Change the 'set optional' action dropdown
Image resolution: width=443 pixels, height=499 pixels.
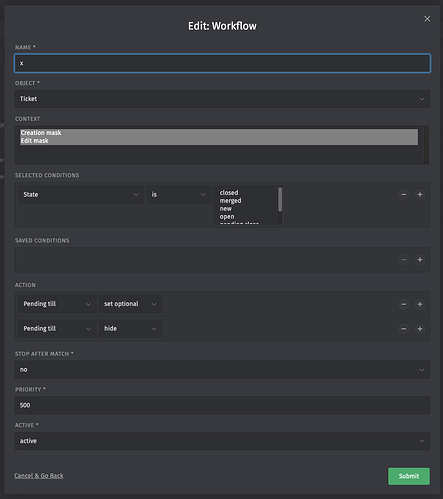tap(130, 304)
